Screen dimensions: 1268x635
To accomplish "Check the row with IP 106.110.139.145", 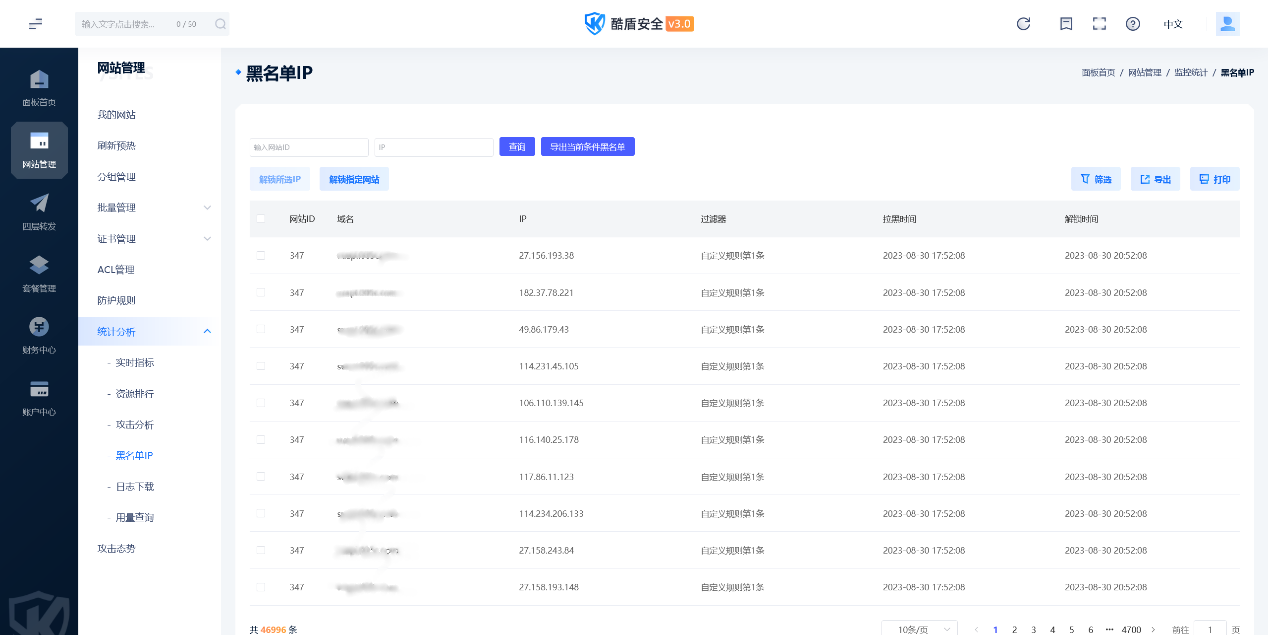I will click(261, 402).
